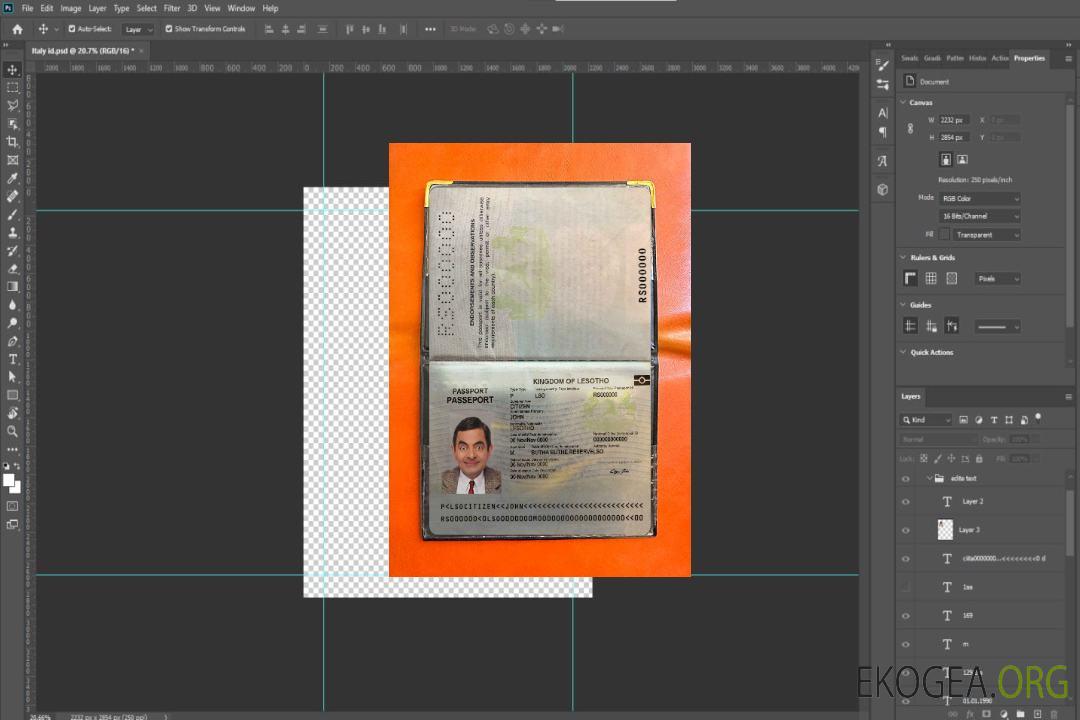Image resolution: width=1080 pixels, height=720 pixels.
Task: Select the Gradient tool
Action: (x=12, y=287)
